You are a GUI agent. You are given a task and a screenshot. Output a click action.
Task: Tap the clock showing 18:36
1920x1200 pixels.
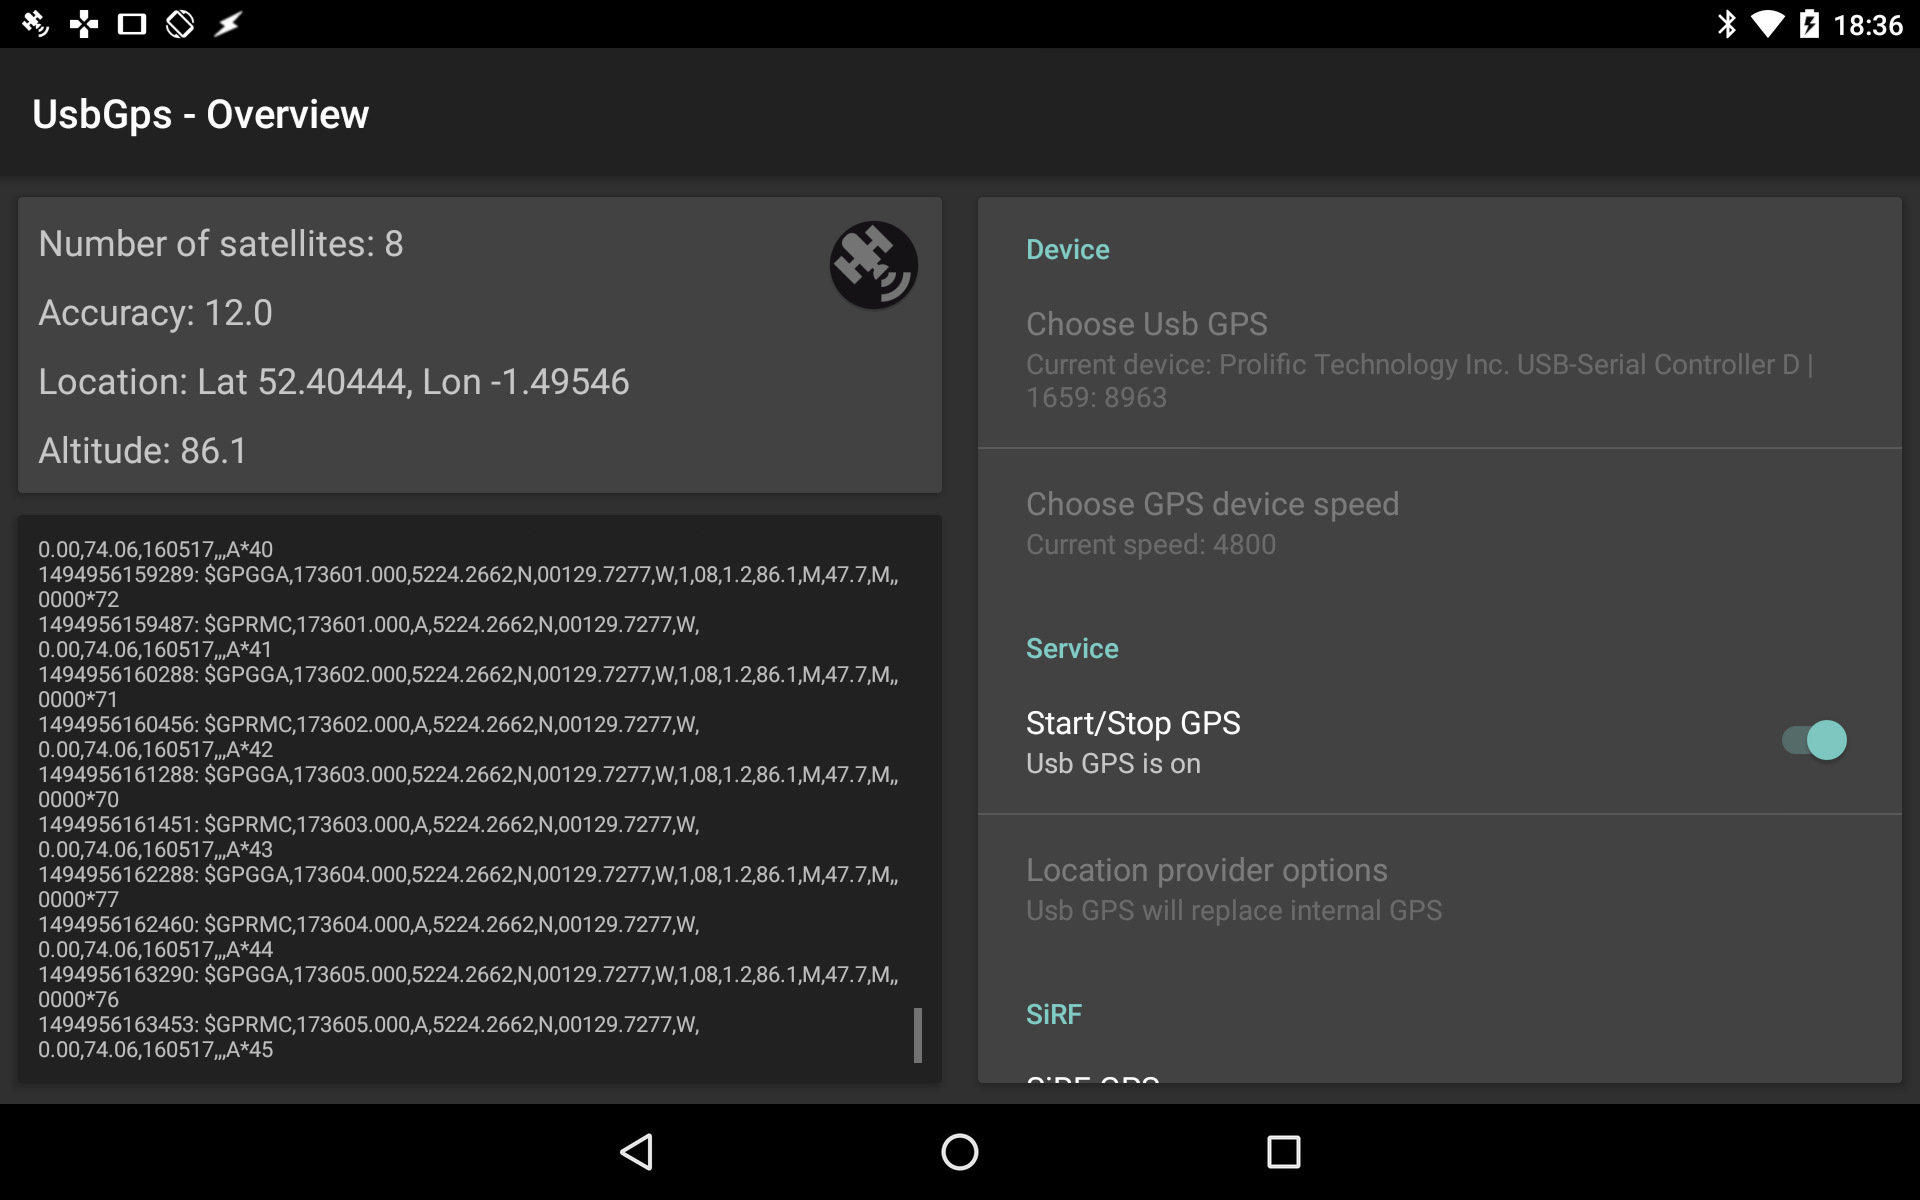tap(1867, 24)
